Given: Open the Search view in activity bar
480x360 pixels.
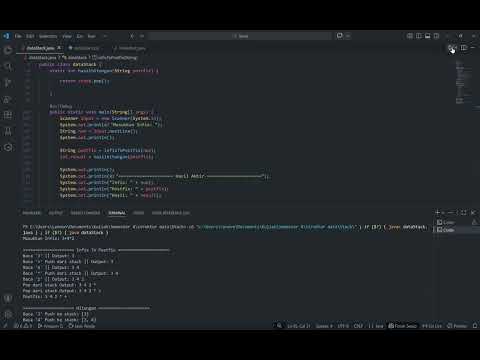Looking at the screenshot, I should pyautogui.click(x=8, y=67).
